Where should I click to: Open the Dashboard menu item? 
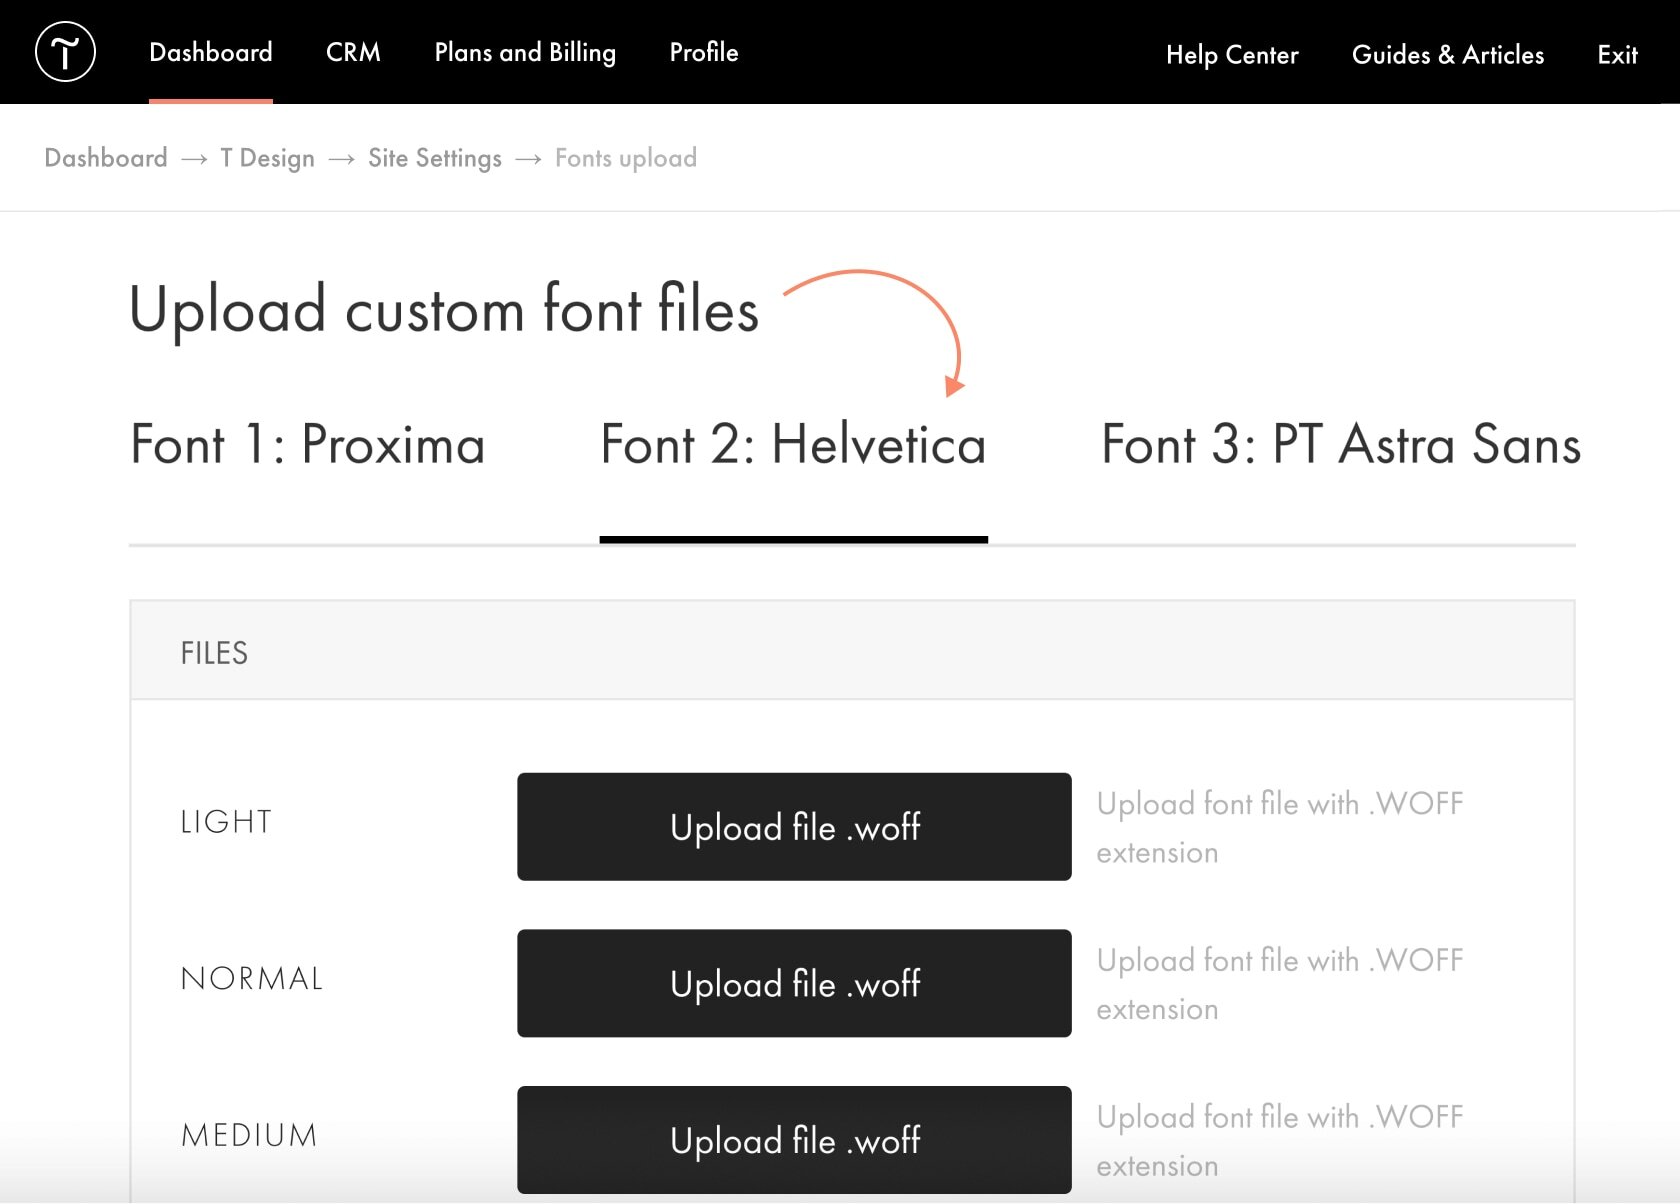(x=210, y=53)
